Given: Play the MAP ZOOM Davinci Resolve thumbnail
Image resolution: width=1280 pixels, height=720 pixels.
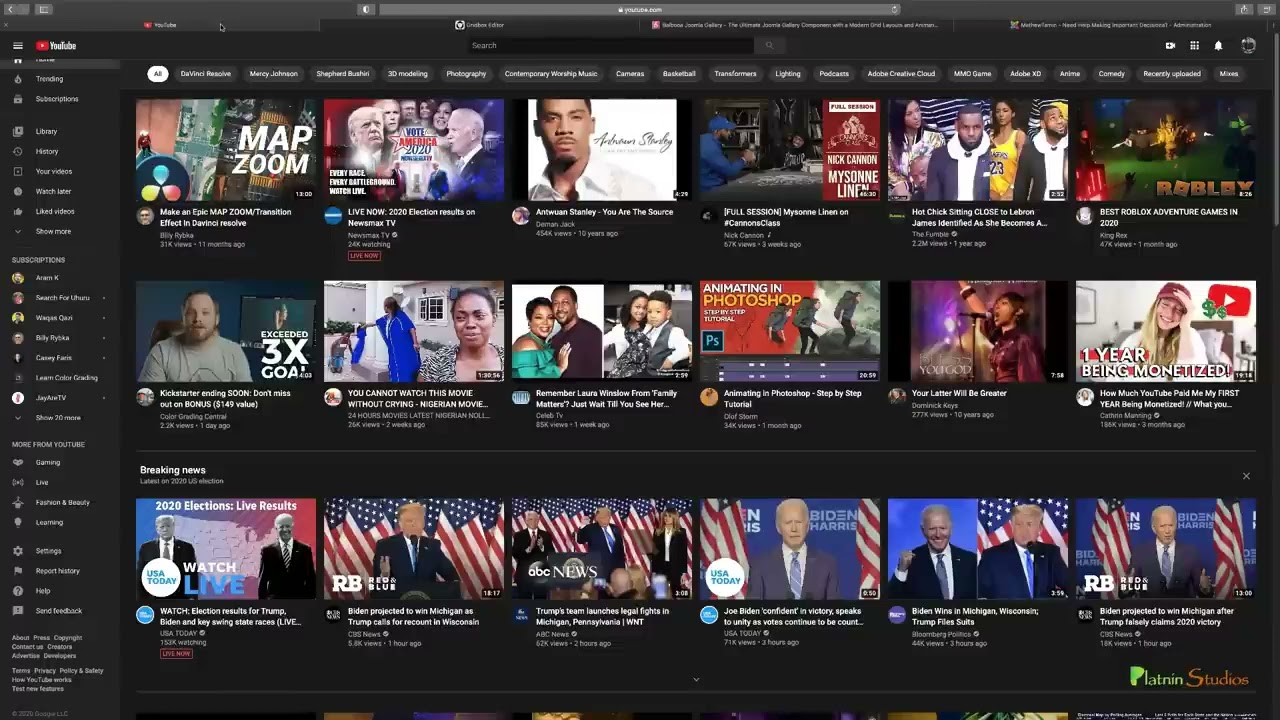Looking at the screenshot, I should click(x=226, y=150).
